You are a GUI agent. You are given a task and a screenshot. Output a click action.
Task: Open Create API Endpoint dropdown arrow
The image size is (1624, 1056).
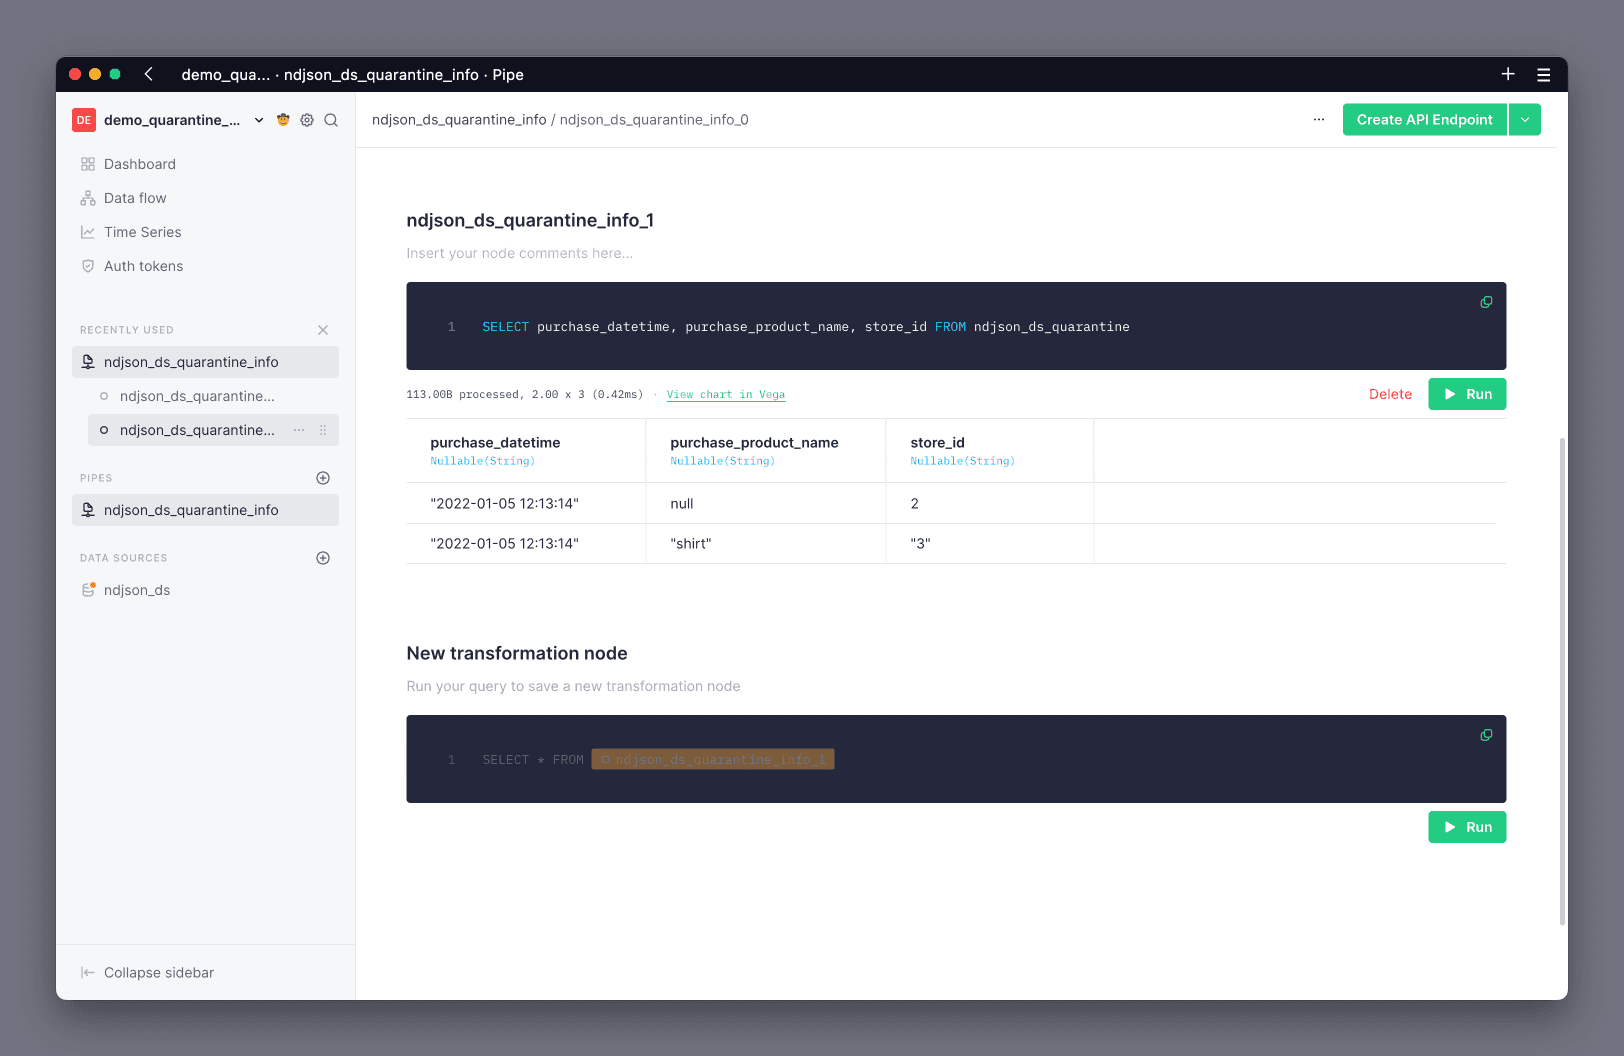(1525, 120)
